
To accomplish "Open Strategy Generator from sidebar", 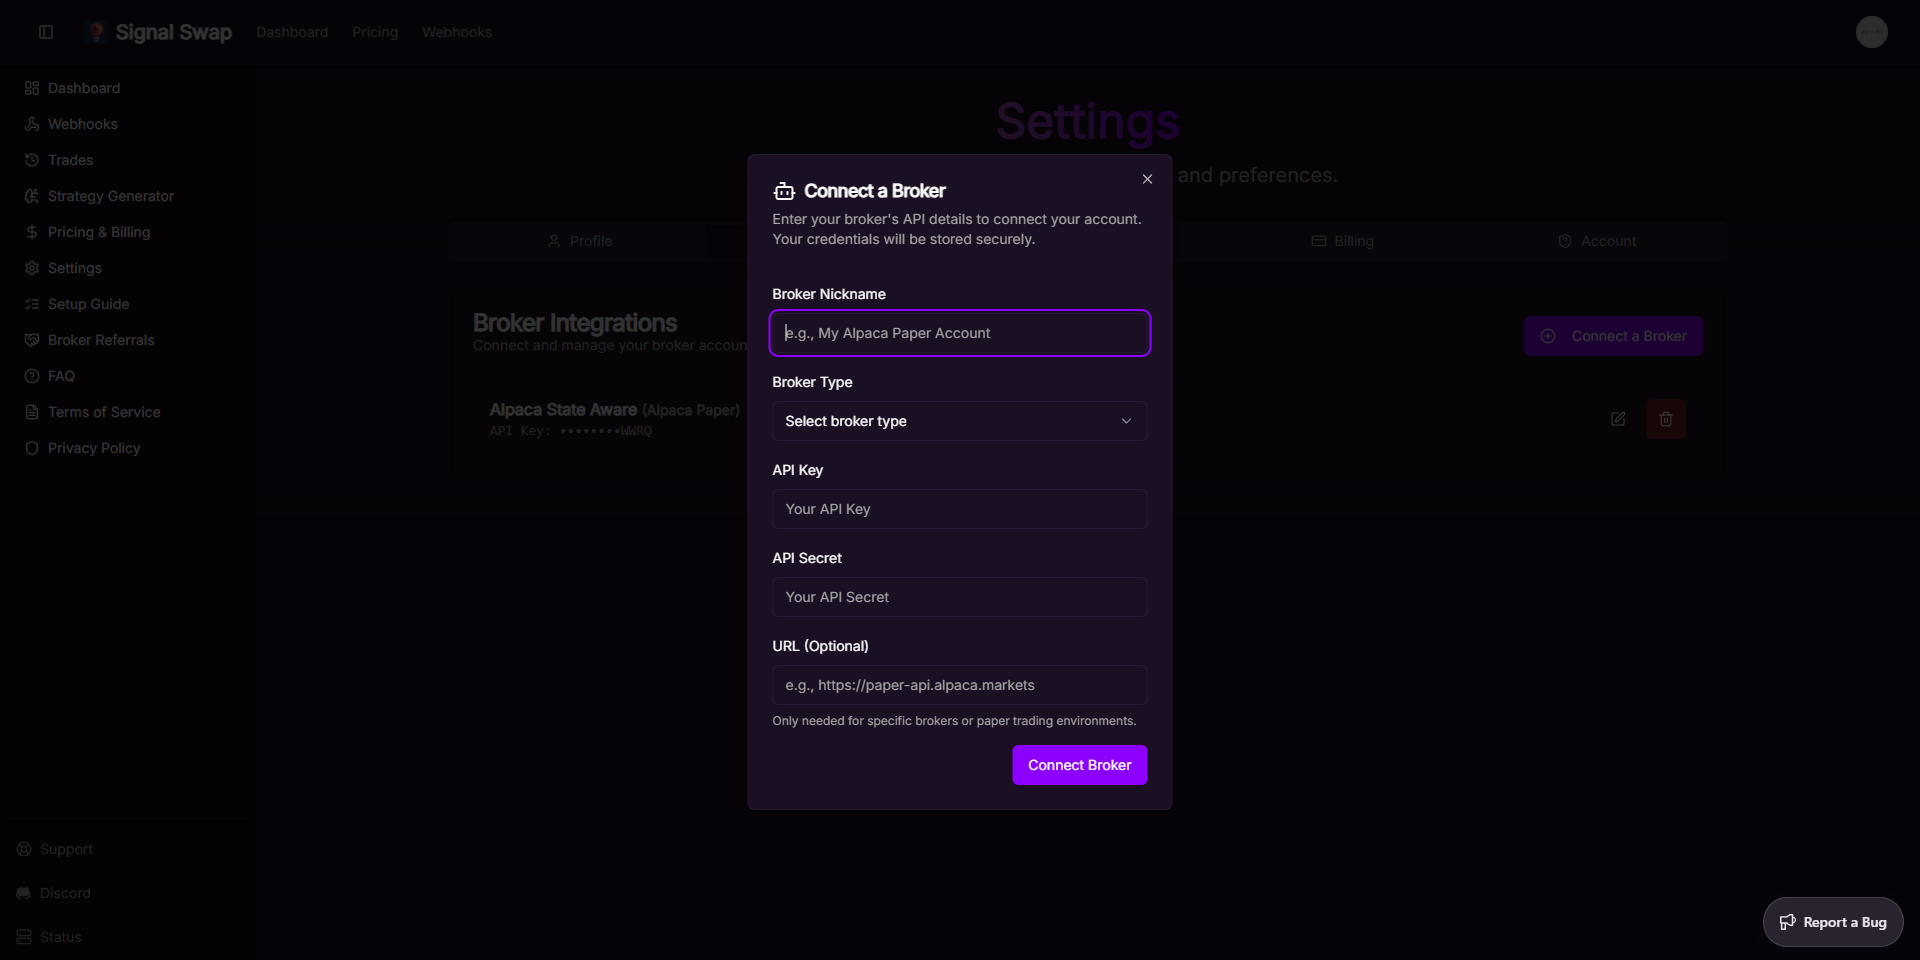I will pyautogui.click(x=110, y=196).
